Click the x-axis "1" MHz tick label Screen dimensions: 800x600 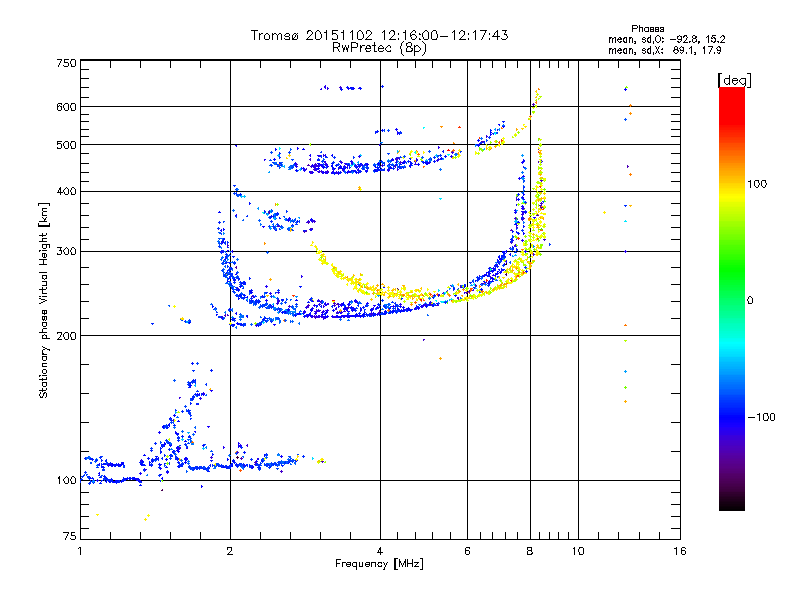coord(80,551)
